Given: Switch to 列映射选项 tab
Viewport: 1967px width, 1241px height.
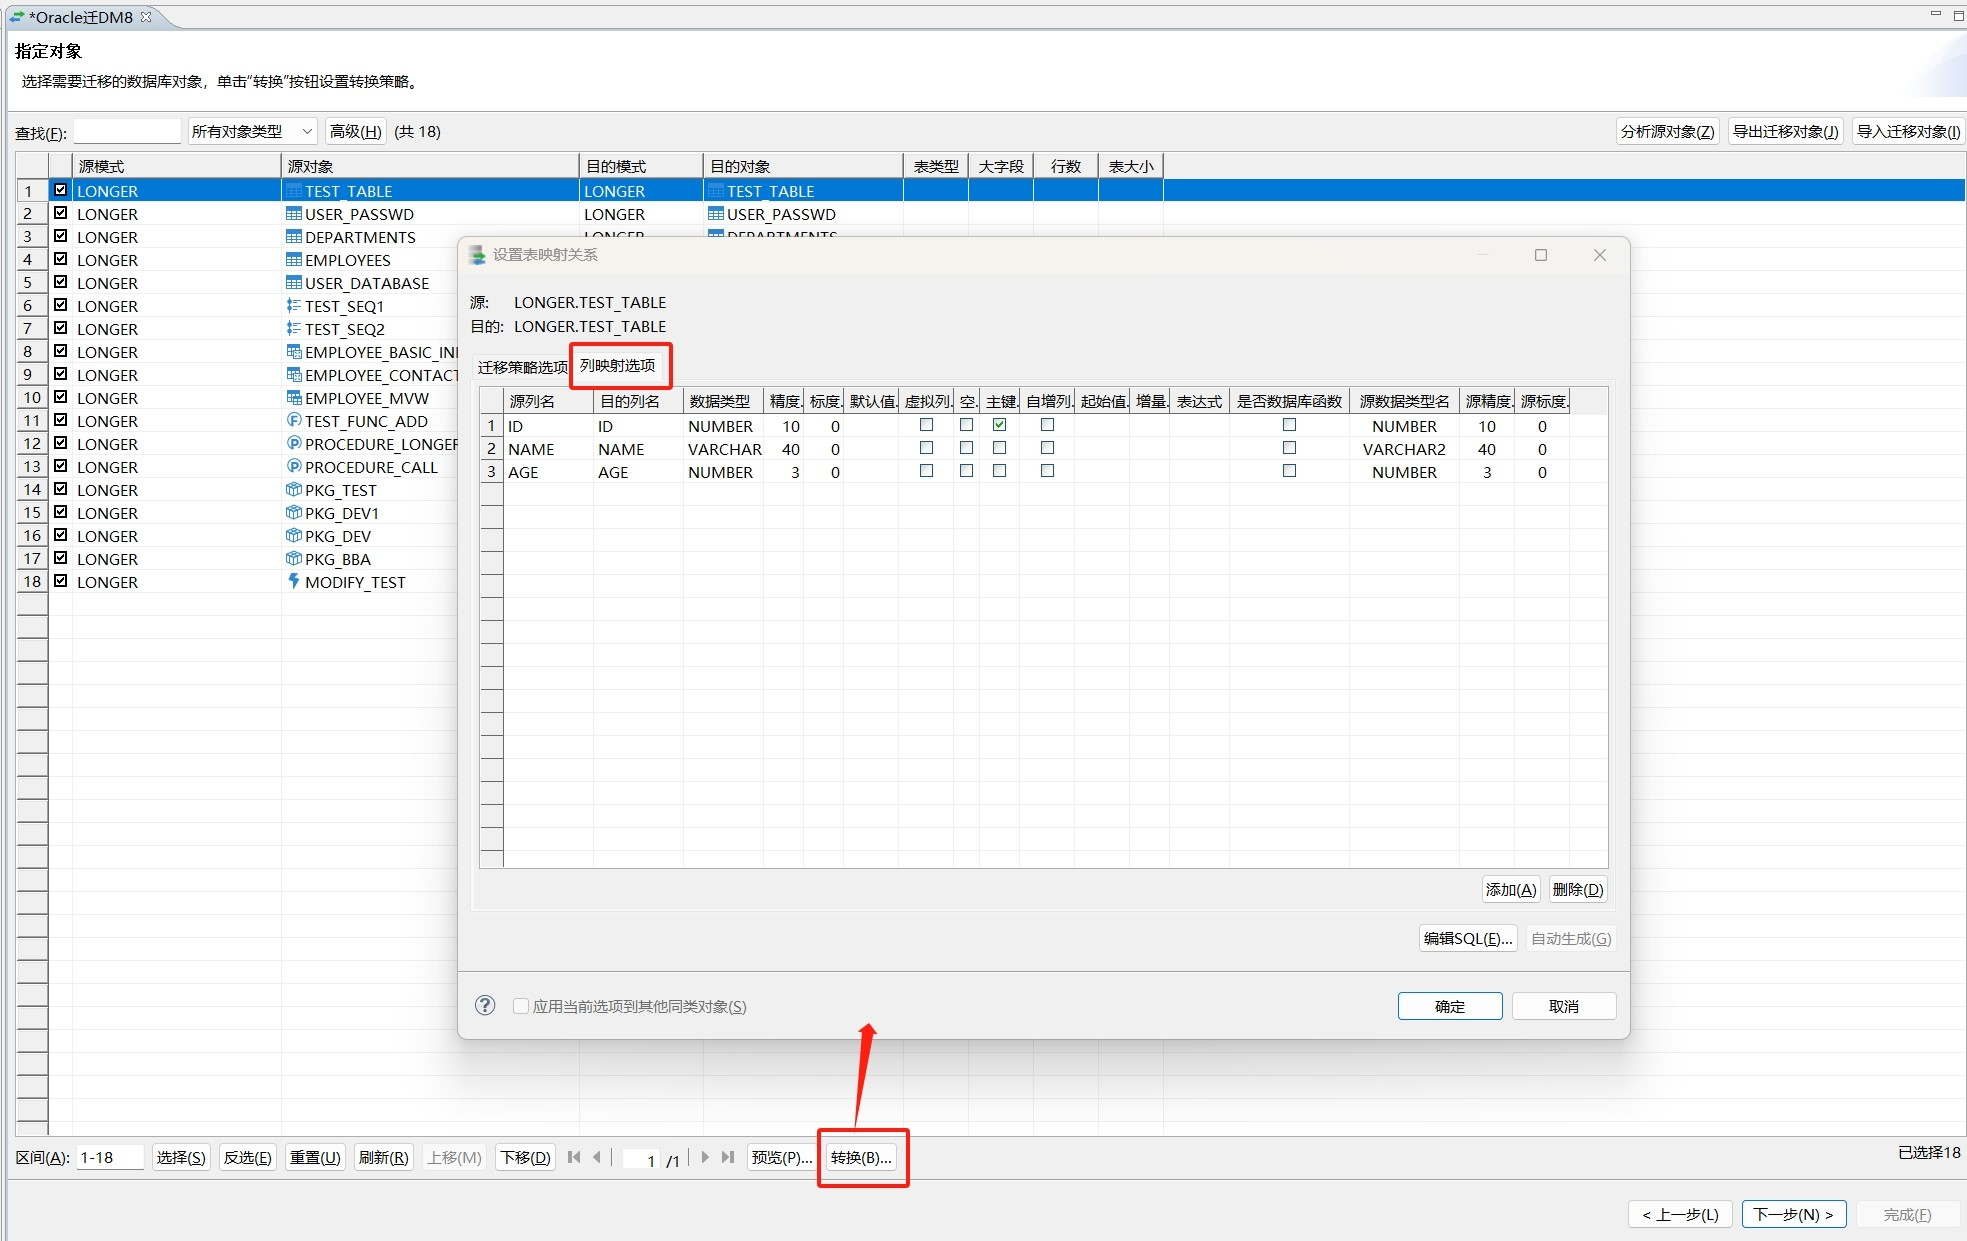Looking at the screenshot, I should (618, 366).
